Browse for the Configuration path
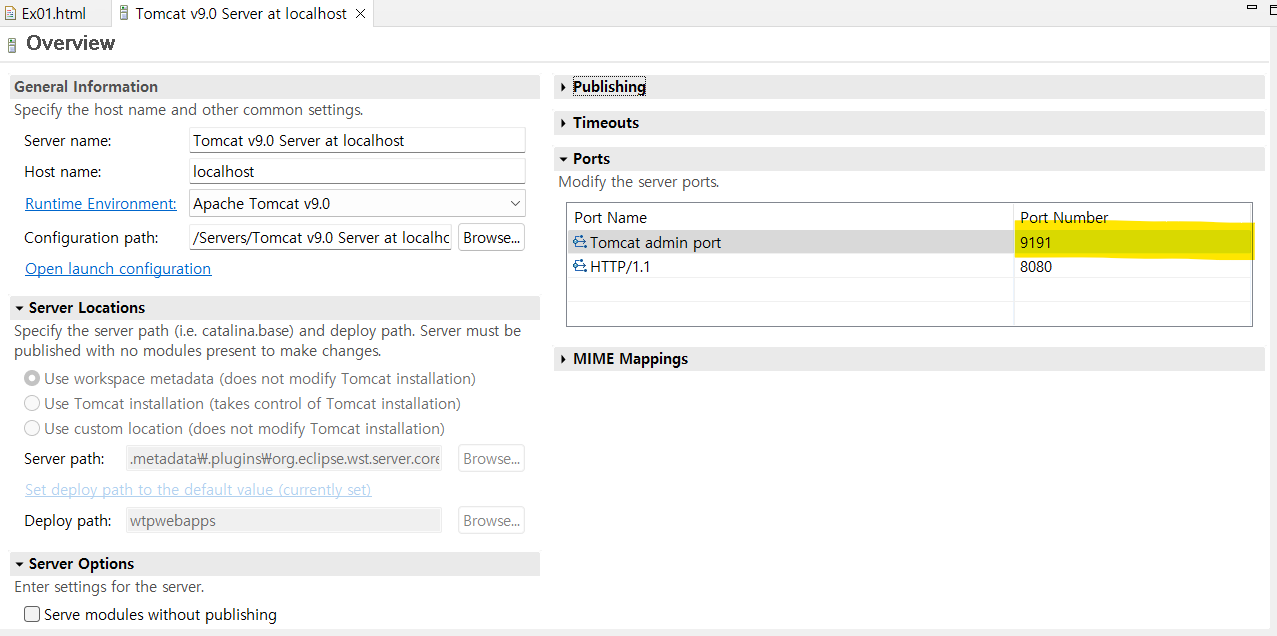Screen dimensions: 1277x636 [491, 238]
